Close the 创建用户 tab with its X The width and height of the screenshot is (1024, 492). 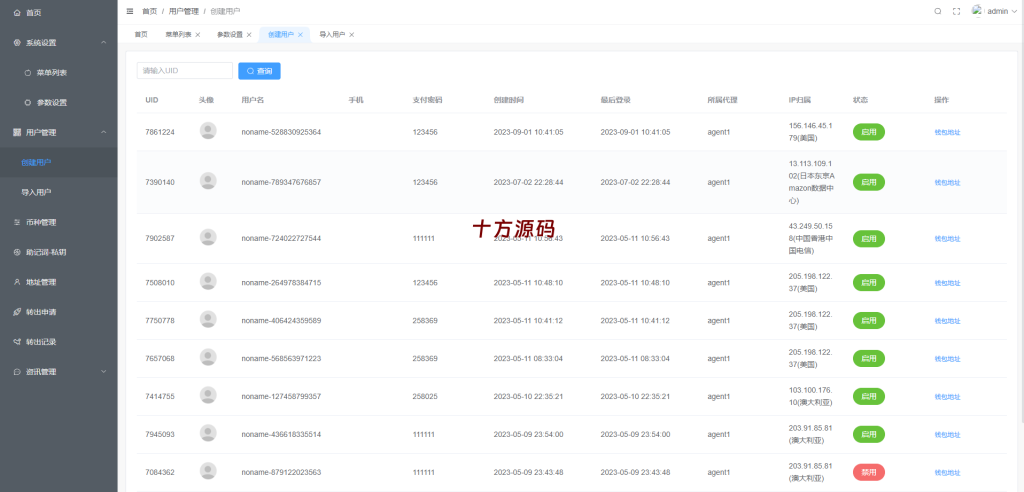[x=300, y=35]
